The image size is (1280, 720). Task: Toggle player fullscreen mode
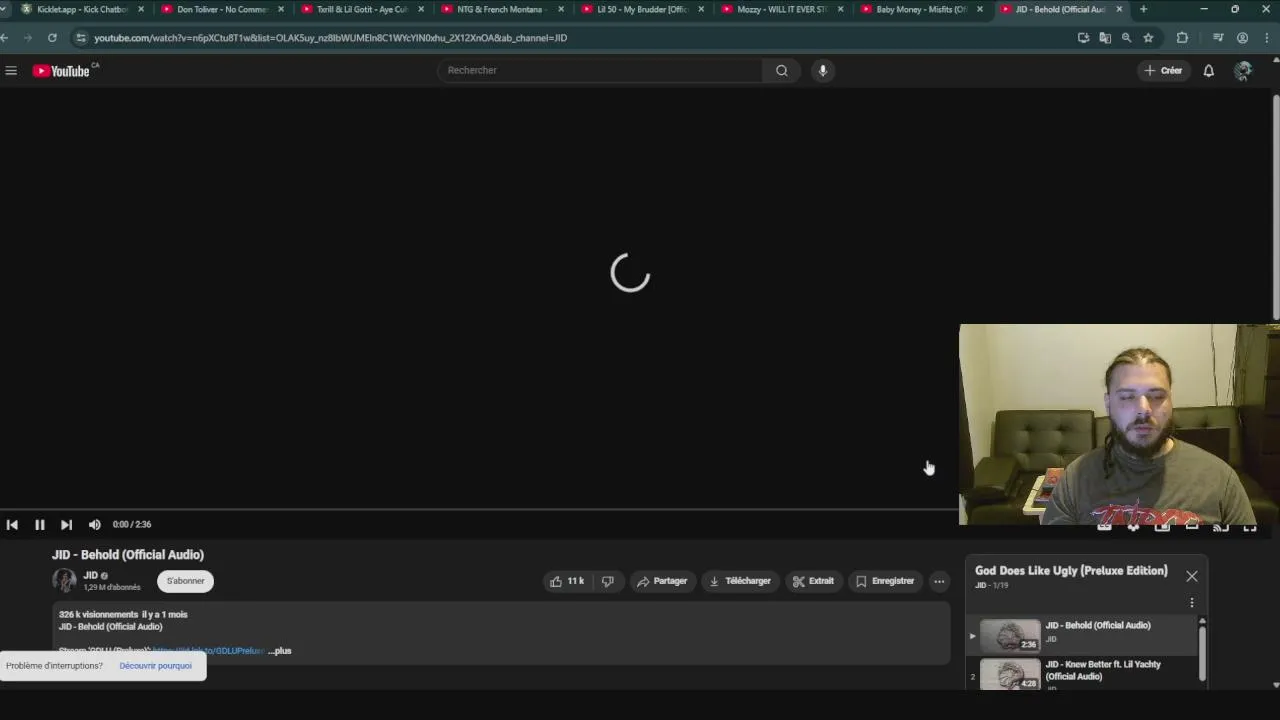pos(1249,526)
